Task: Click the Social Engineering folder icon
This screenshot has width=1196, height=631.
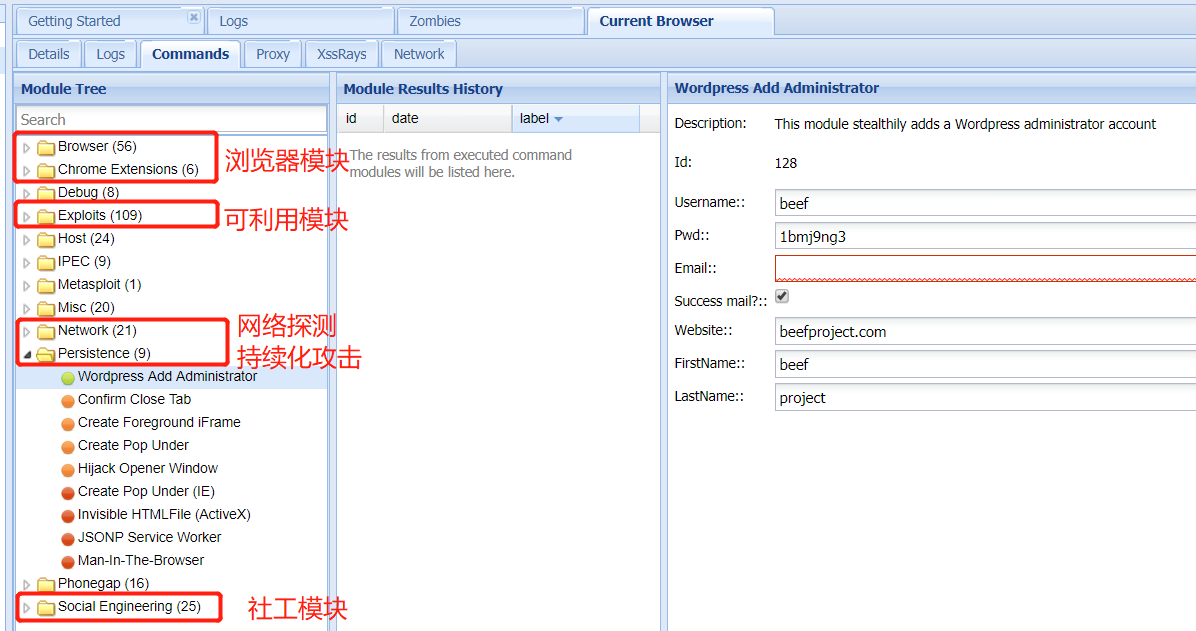Action: (x=46, y=607)
